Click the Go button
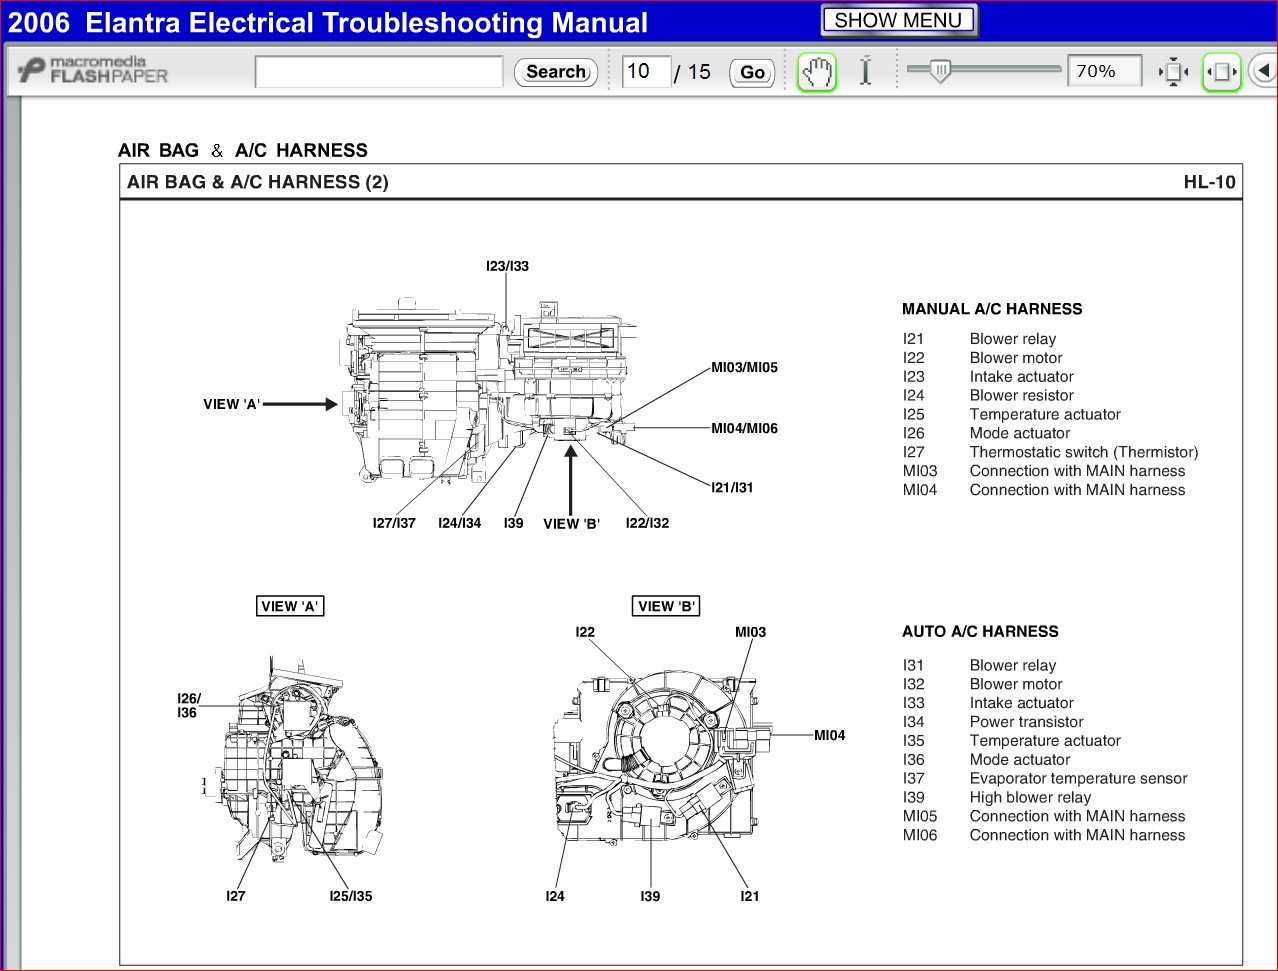This screenshot has width=1278, height=971. pyautogui.click(x=752, y=73)
